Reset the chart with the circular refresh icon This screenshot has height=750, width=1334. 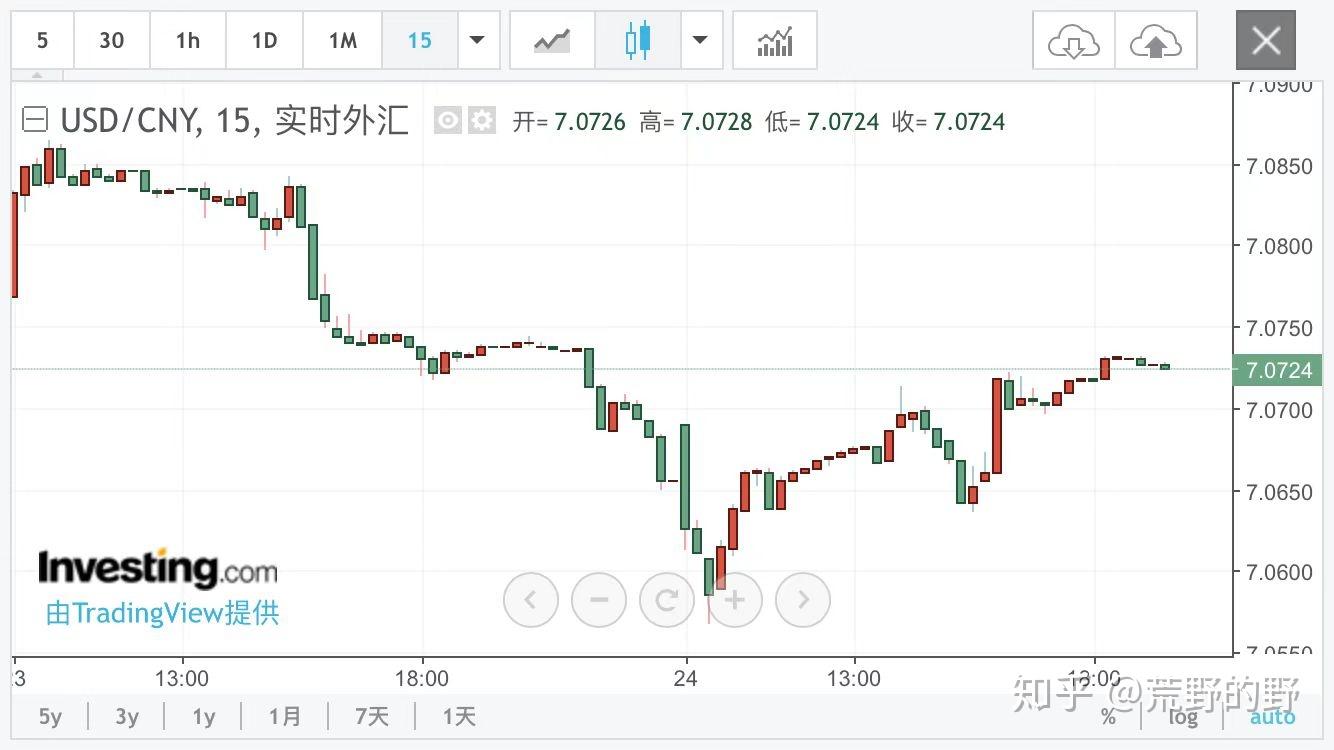pos(667,599)
